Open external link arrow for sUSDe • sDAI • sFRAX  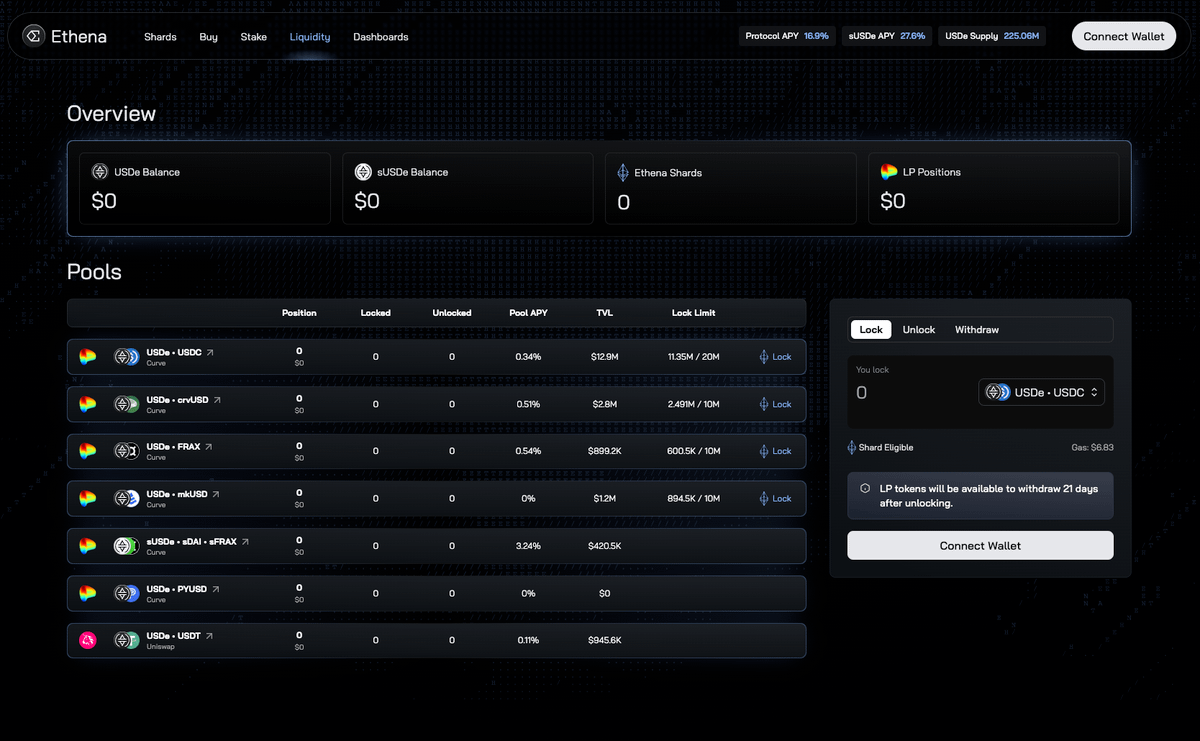click(245, 541)
